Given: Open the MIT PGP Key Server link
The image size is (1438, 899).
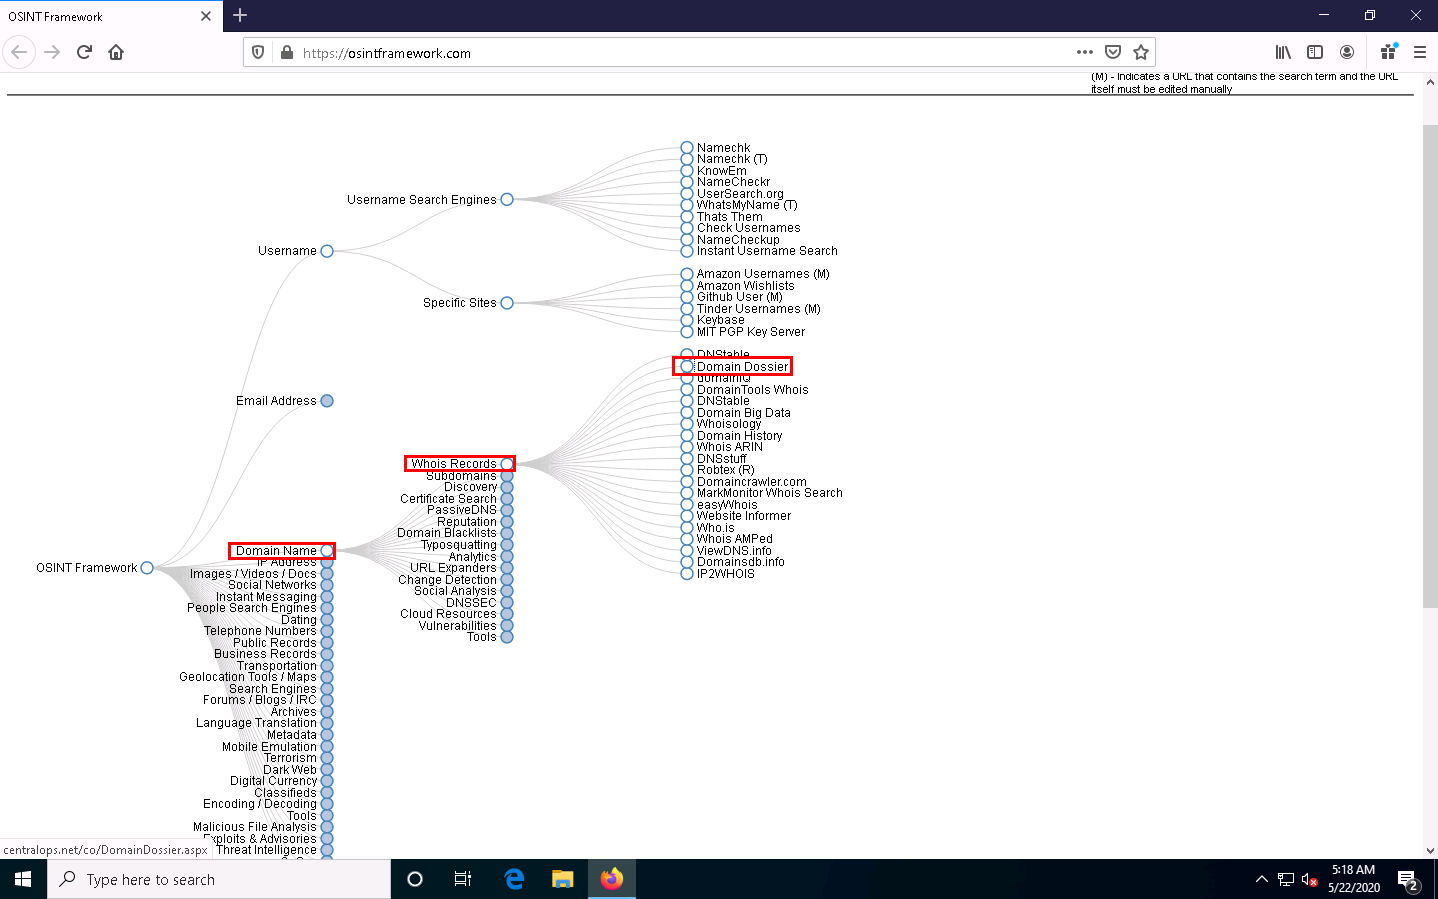Looking at the screenshot, I should click(751, 332).
